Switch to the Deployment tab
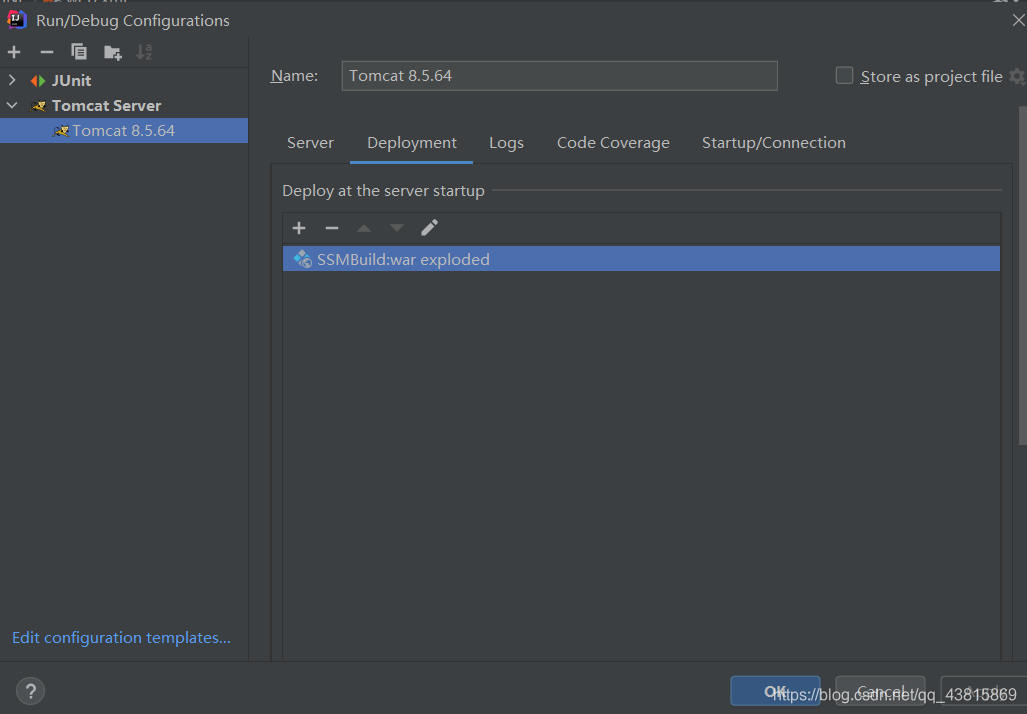Screen dimensions: 1027x714 pyautogui.click(x=411, y=143)
